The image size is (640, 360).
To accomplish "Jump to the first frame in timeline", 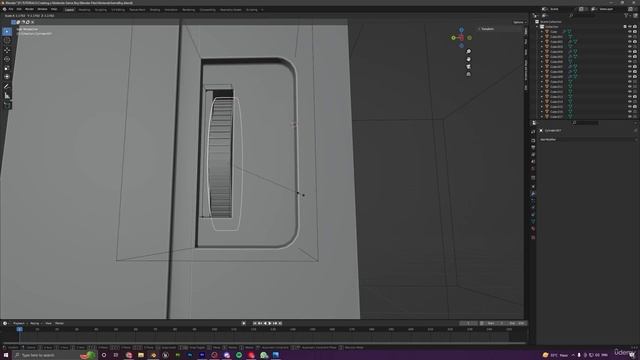I will tap(255, 323).
